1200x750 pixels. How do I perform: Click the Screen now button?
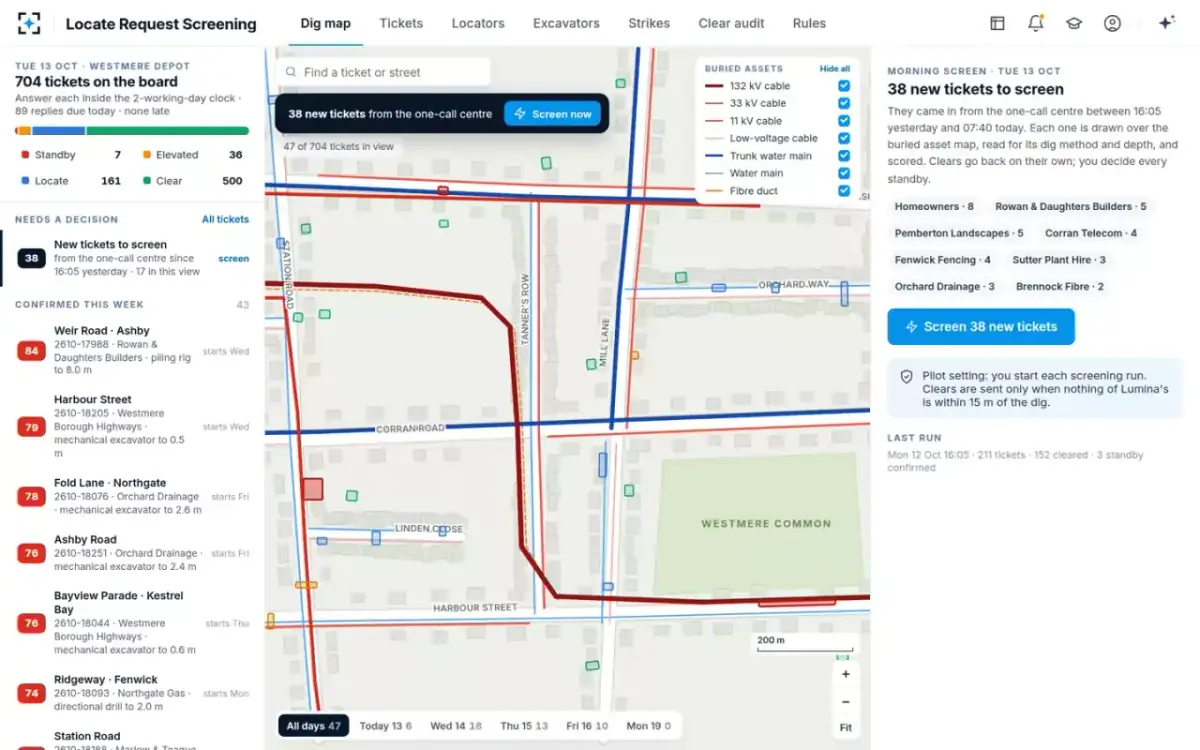click(552, 114)
